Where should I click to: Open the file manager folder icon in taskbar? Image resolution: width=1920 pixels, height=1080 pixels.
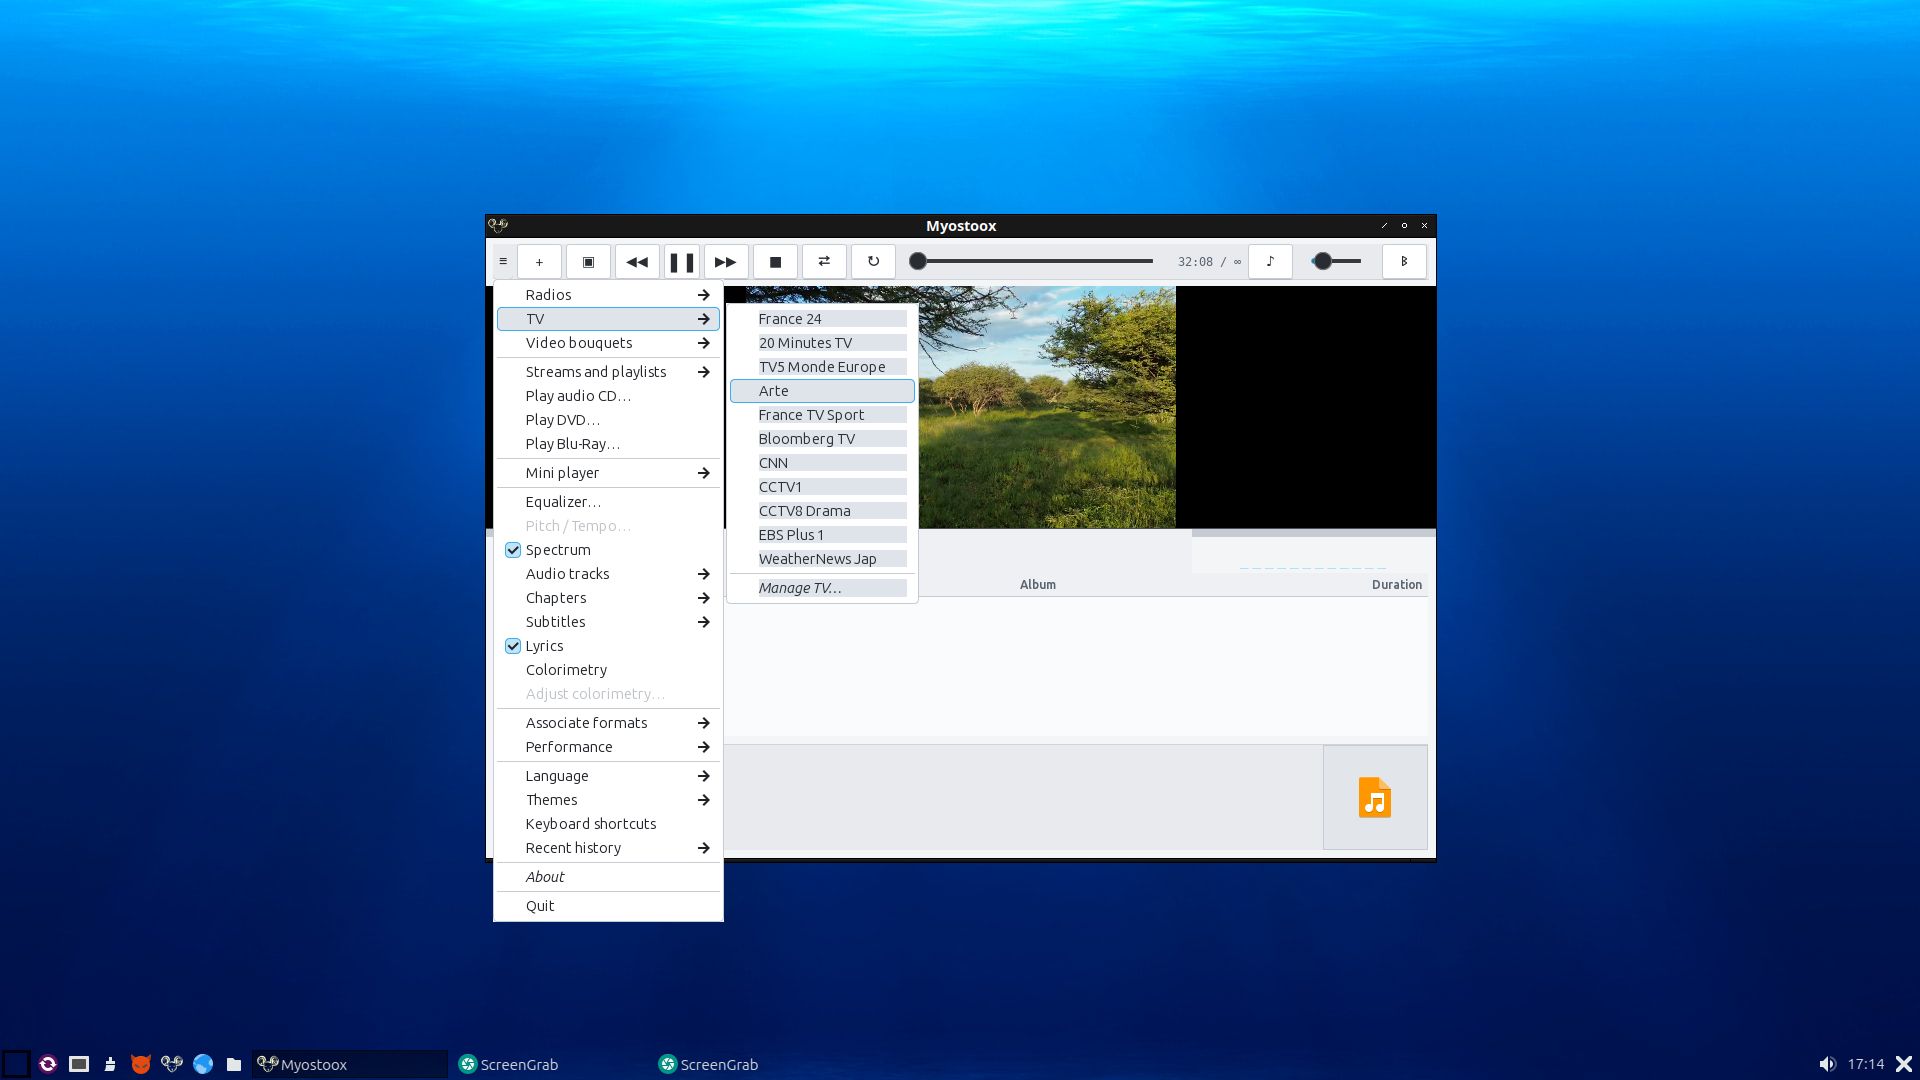234,1064
